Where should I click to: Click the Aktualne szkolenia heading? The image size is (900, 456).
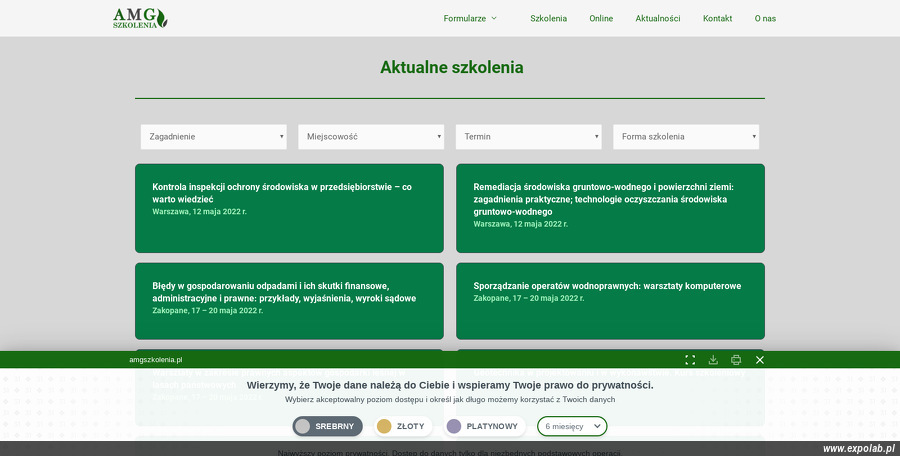point(451,67)
